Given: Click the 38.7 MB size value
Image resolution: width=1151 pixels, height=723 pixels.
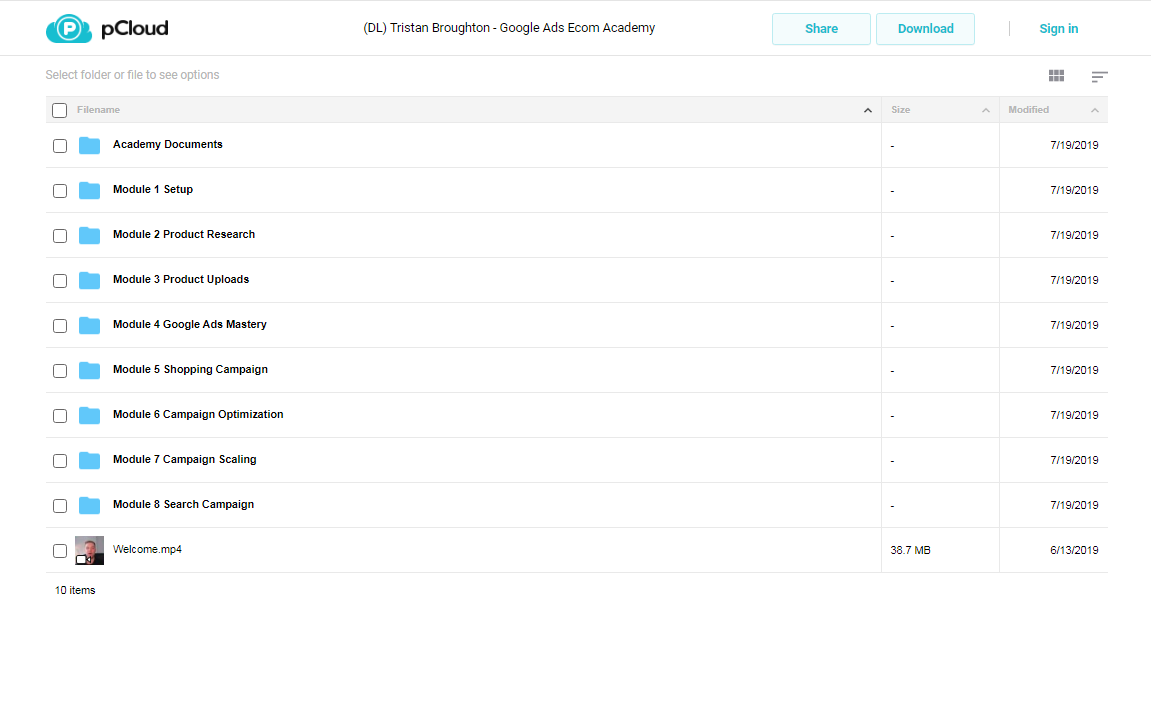Looking at the screenshot, I should click(910, 551).
